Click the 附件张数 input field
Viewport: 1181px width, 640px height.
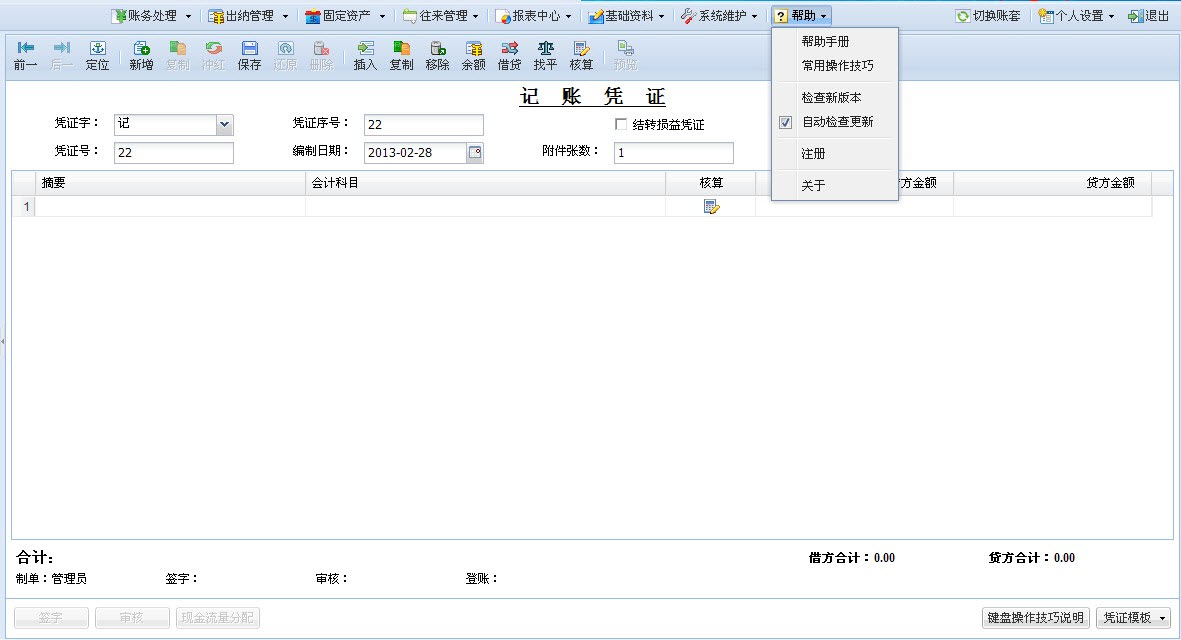tap(673, 153)
